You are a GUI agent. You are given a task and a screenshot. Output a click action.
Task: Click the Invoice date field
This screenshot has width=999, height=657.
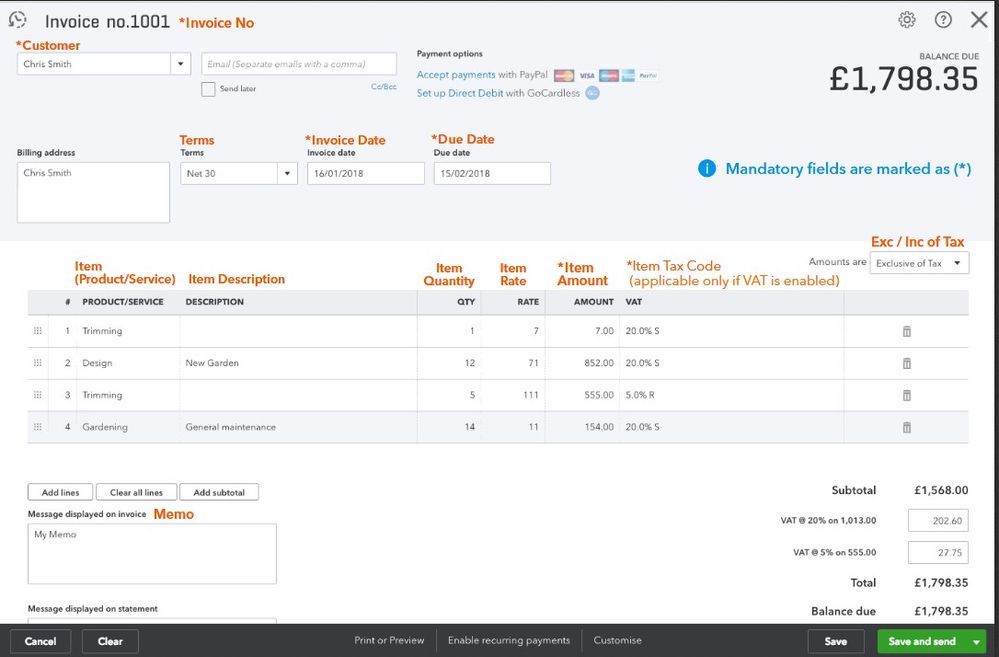(366, 173)
